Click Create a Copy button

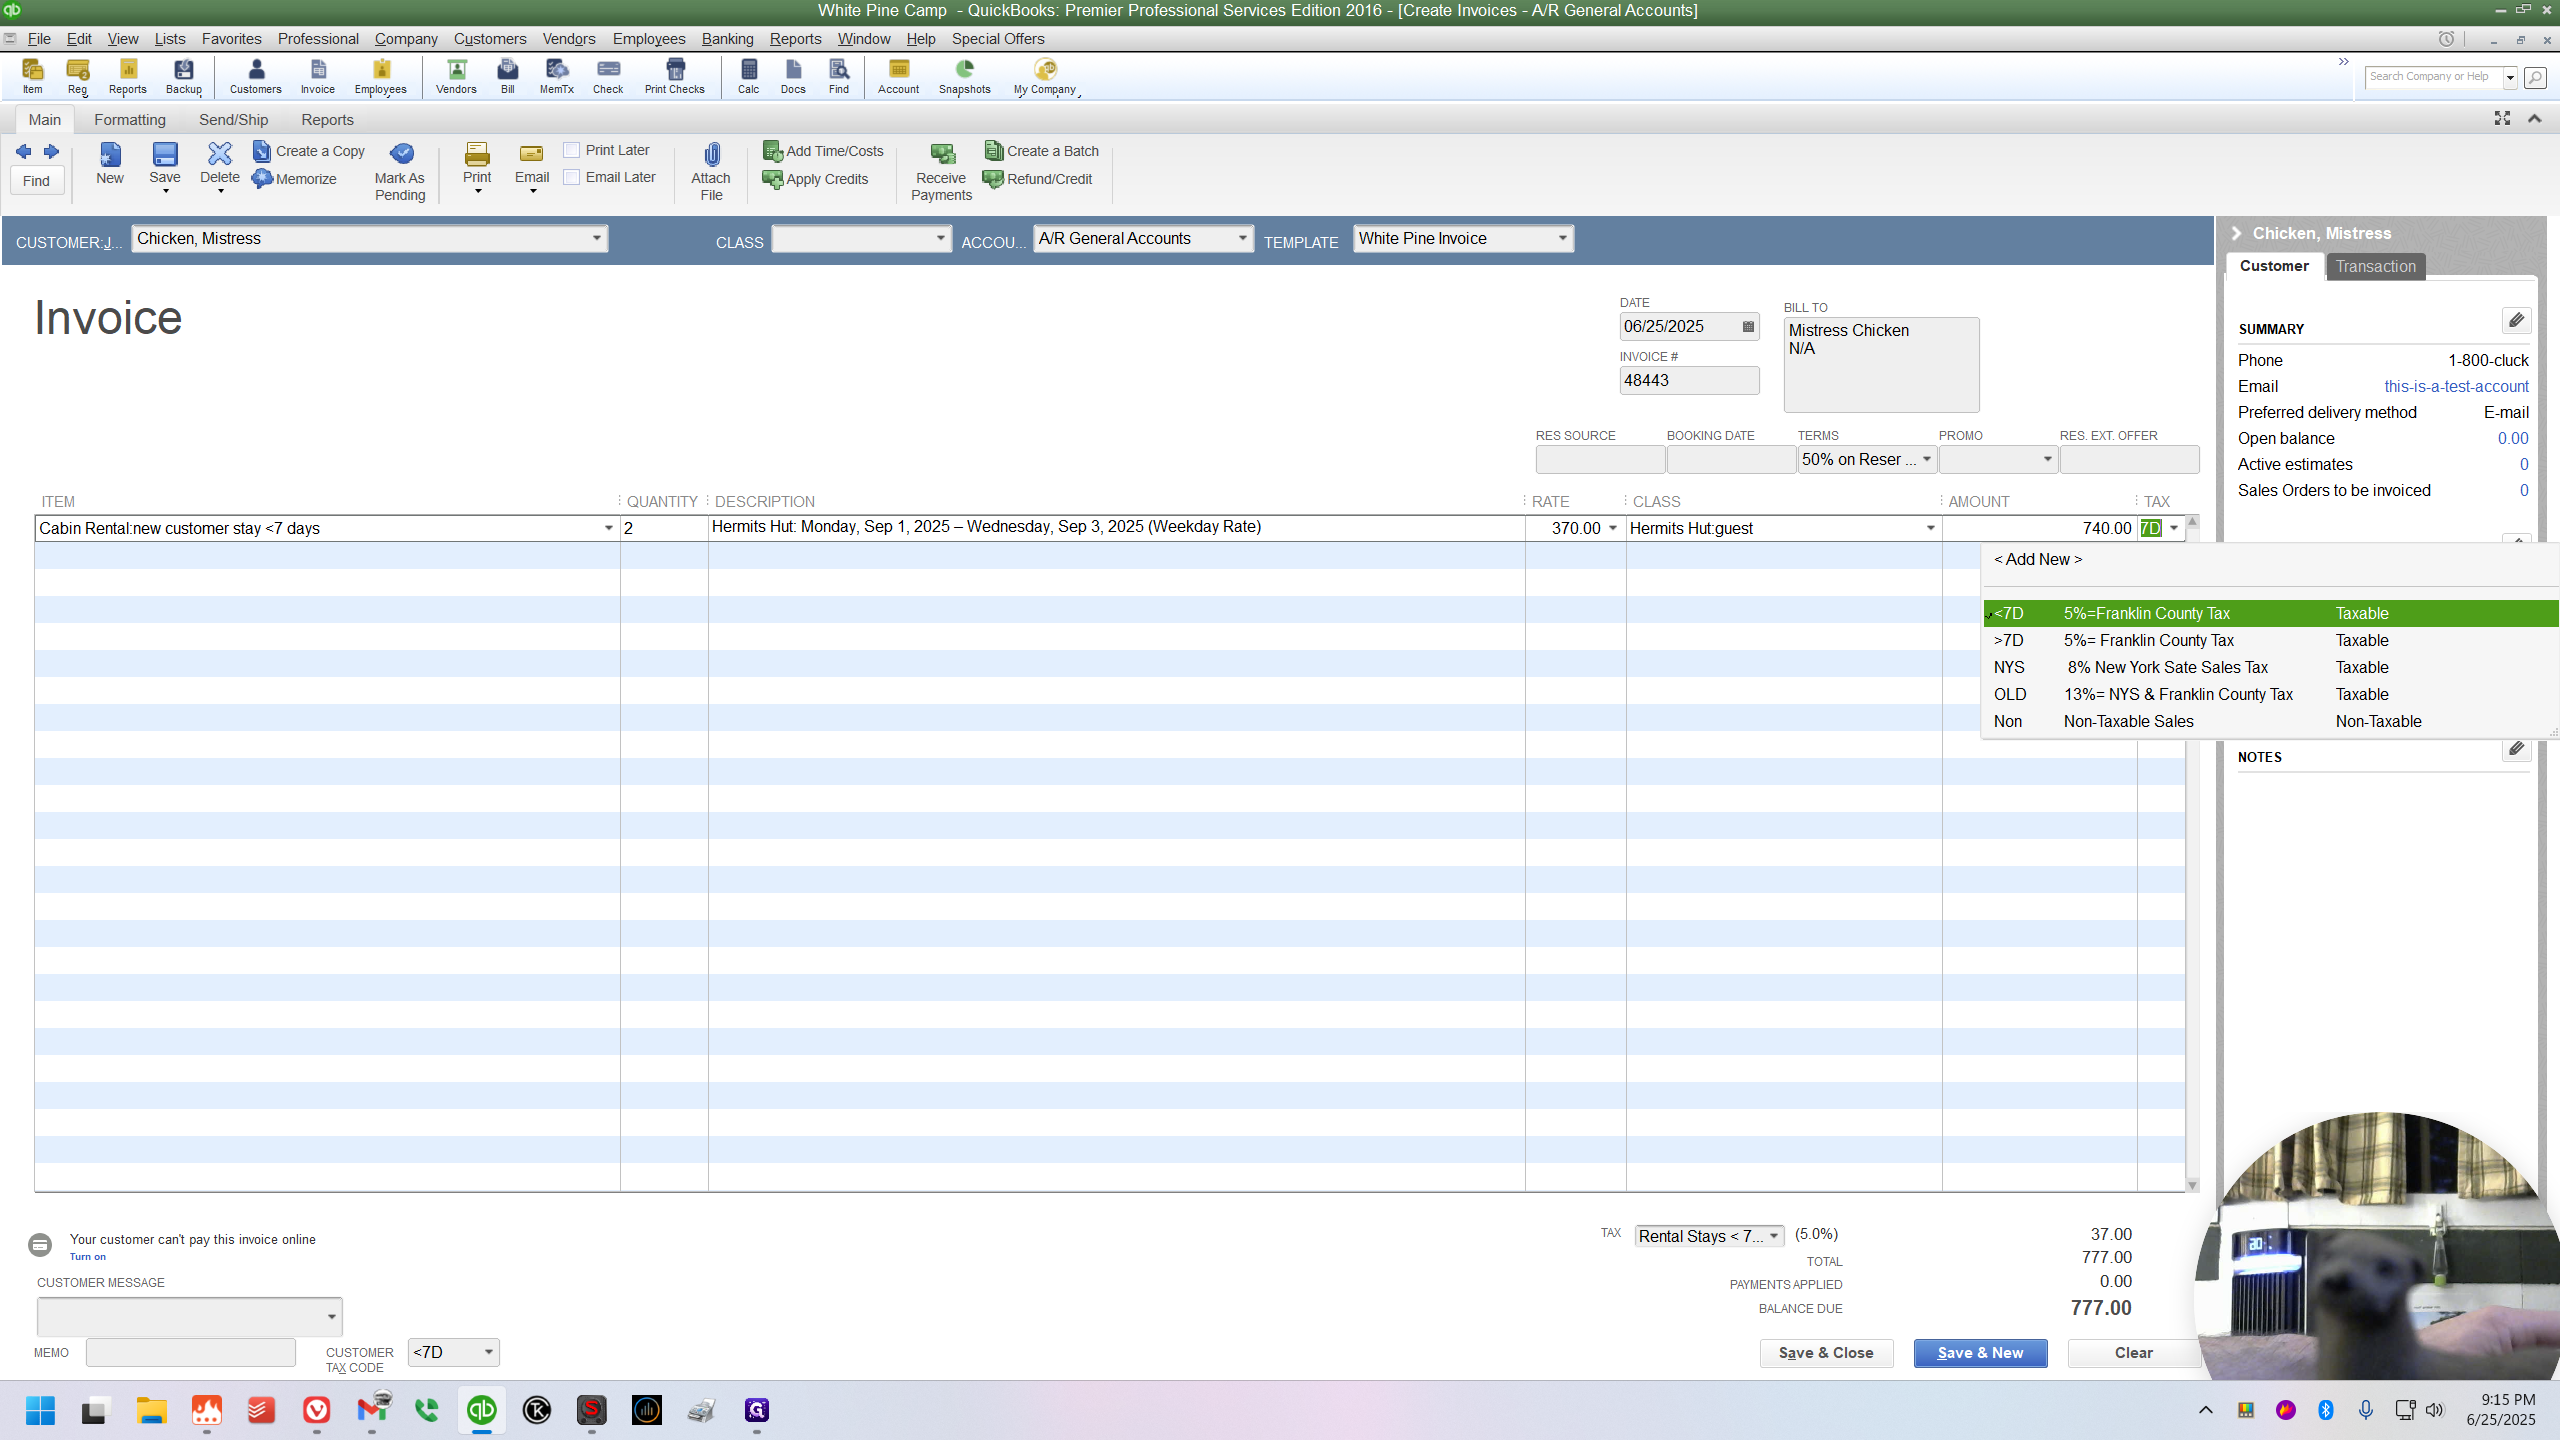click(x=309, y=151)
